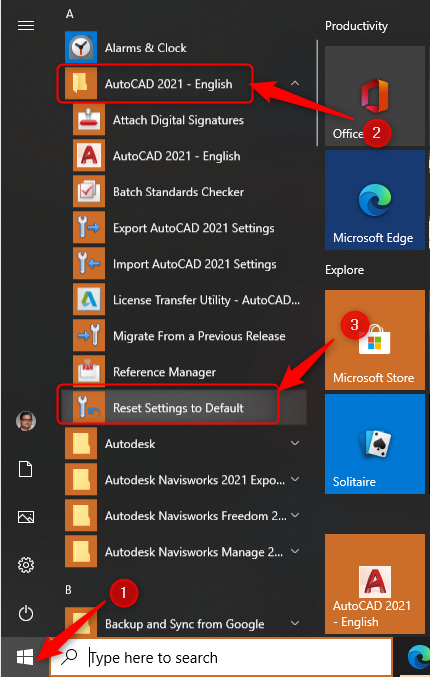
Task: Select License Transfer Utility - AutoCAD label
Action: [x=206, y=300]
